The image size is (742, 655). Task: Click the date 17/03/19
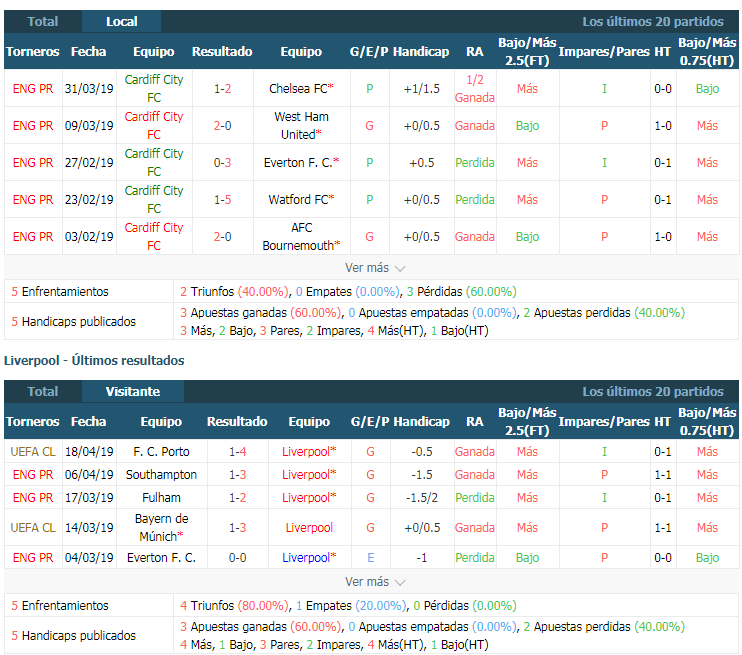pos(89,497)
